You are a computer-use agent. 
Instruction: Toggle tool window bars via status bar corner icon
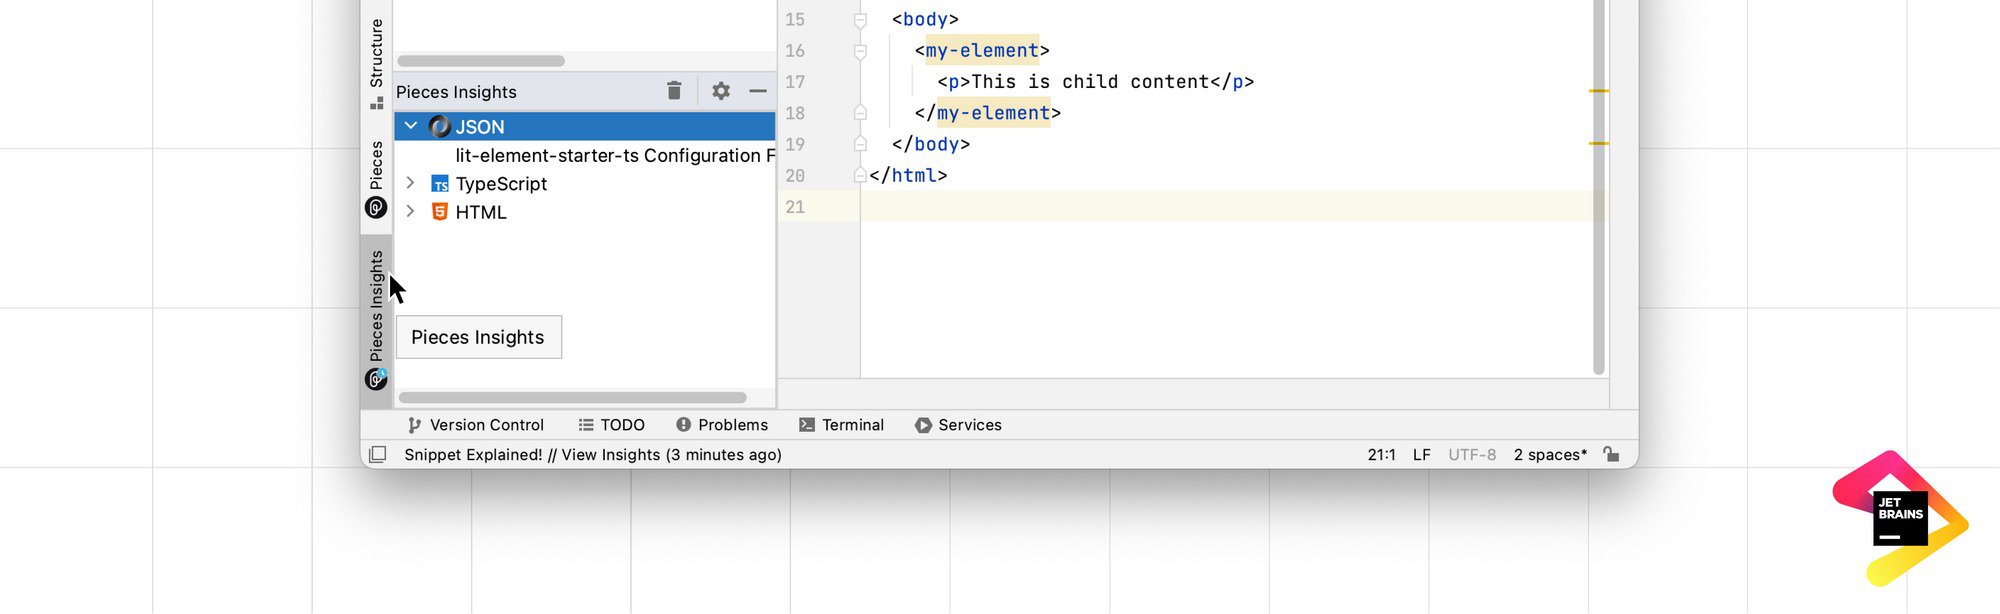[377, 454]
